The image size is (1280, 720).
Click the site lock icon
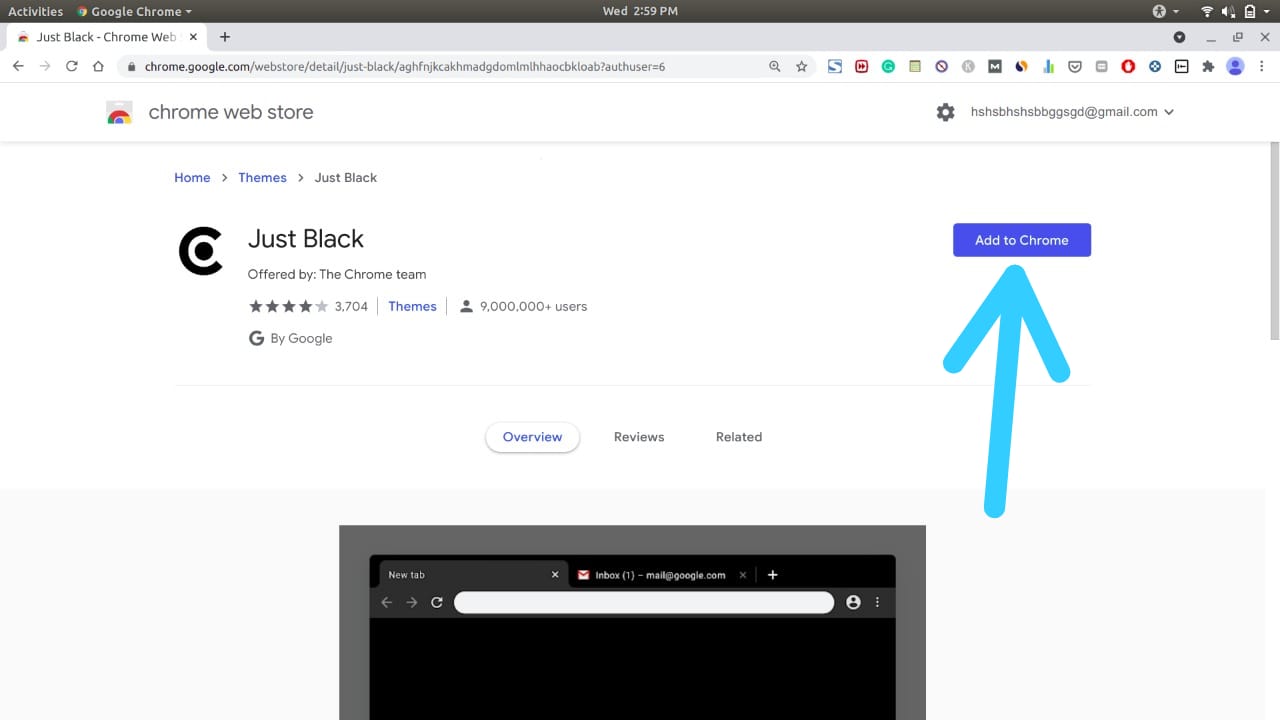click(129, 67)
